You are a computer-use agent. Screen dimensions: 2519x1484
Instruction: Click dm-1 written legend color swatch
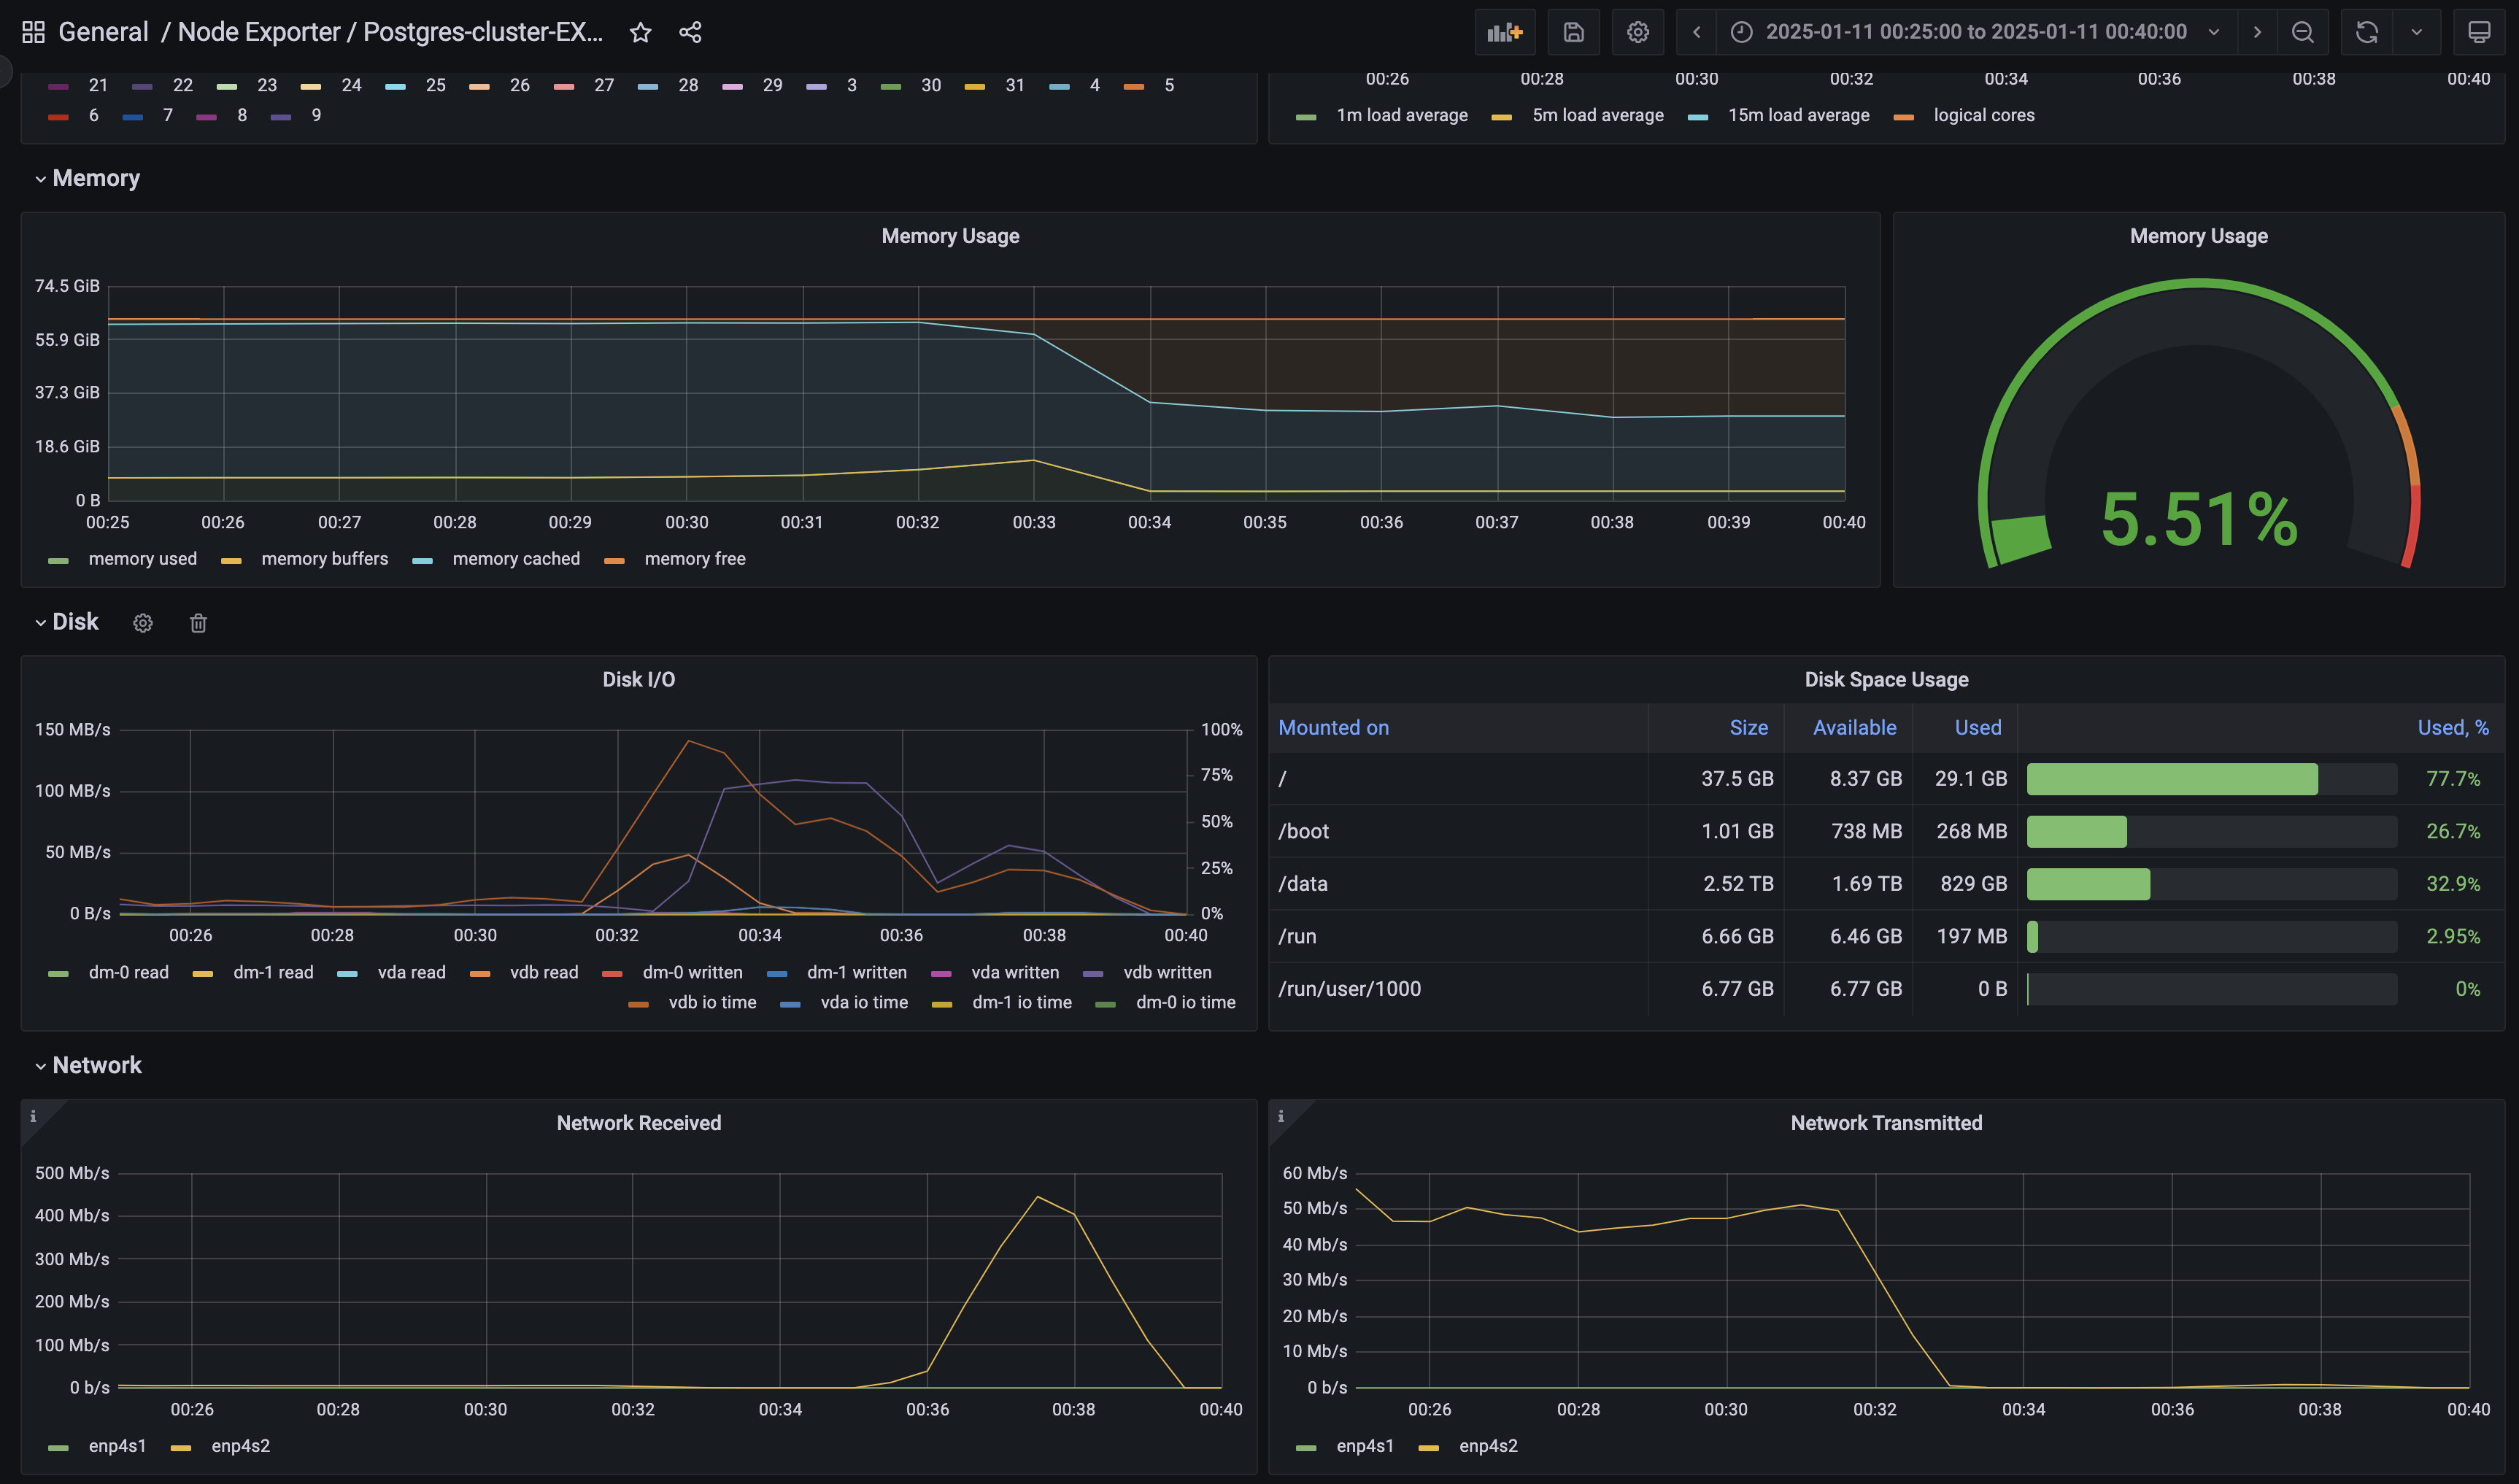point(777,975)
